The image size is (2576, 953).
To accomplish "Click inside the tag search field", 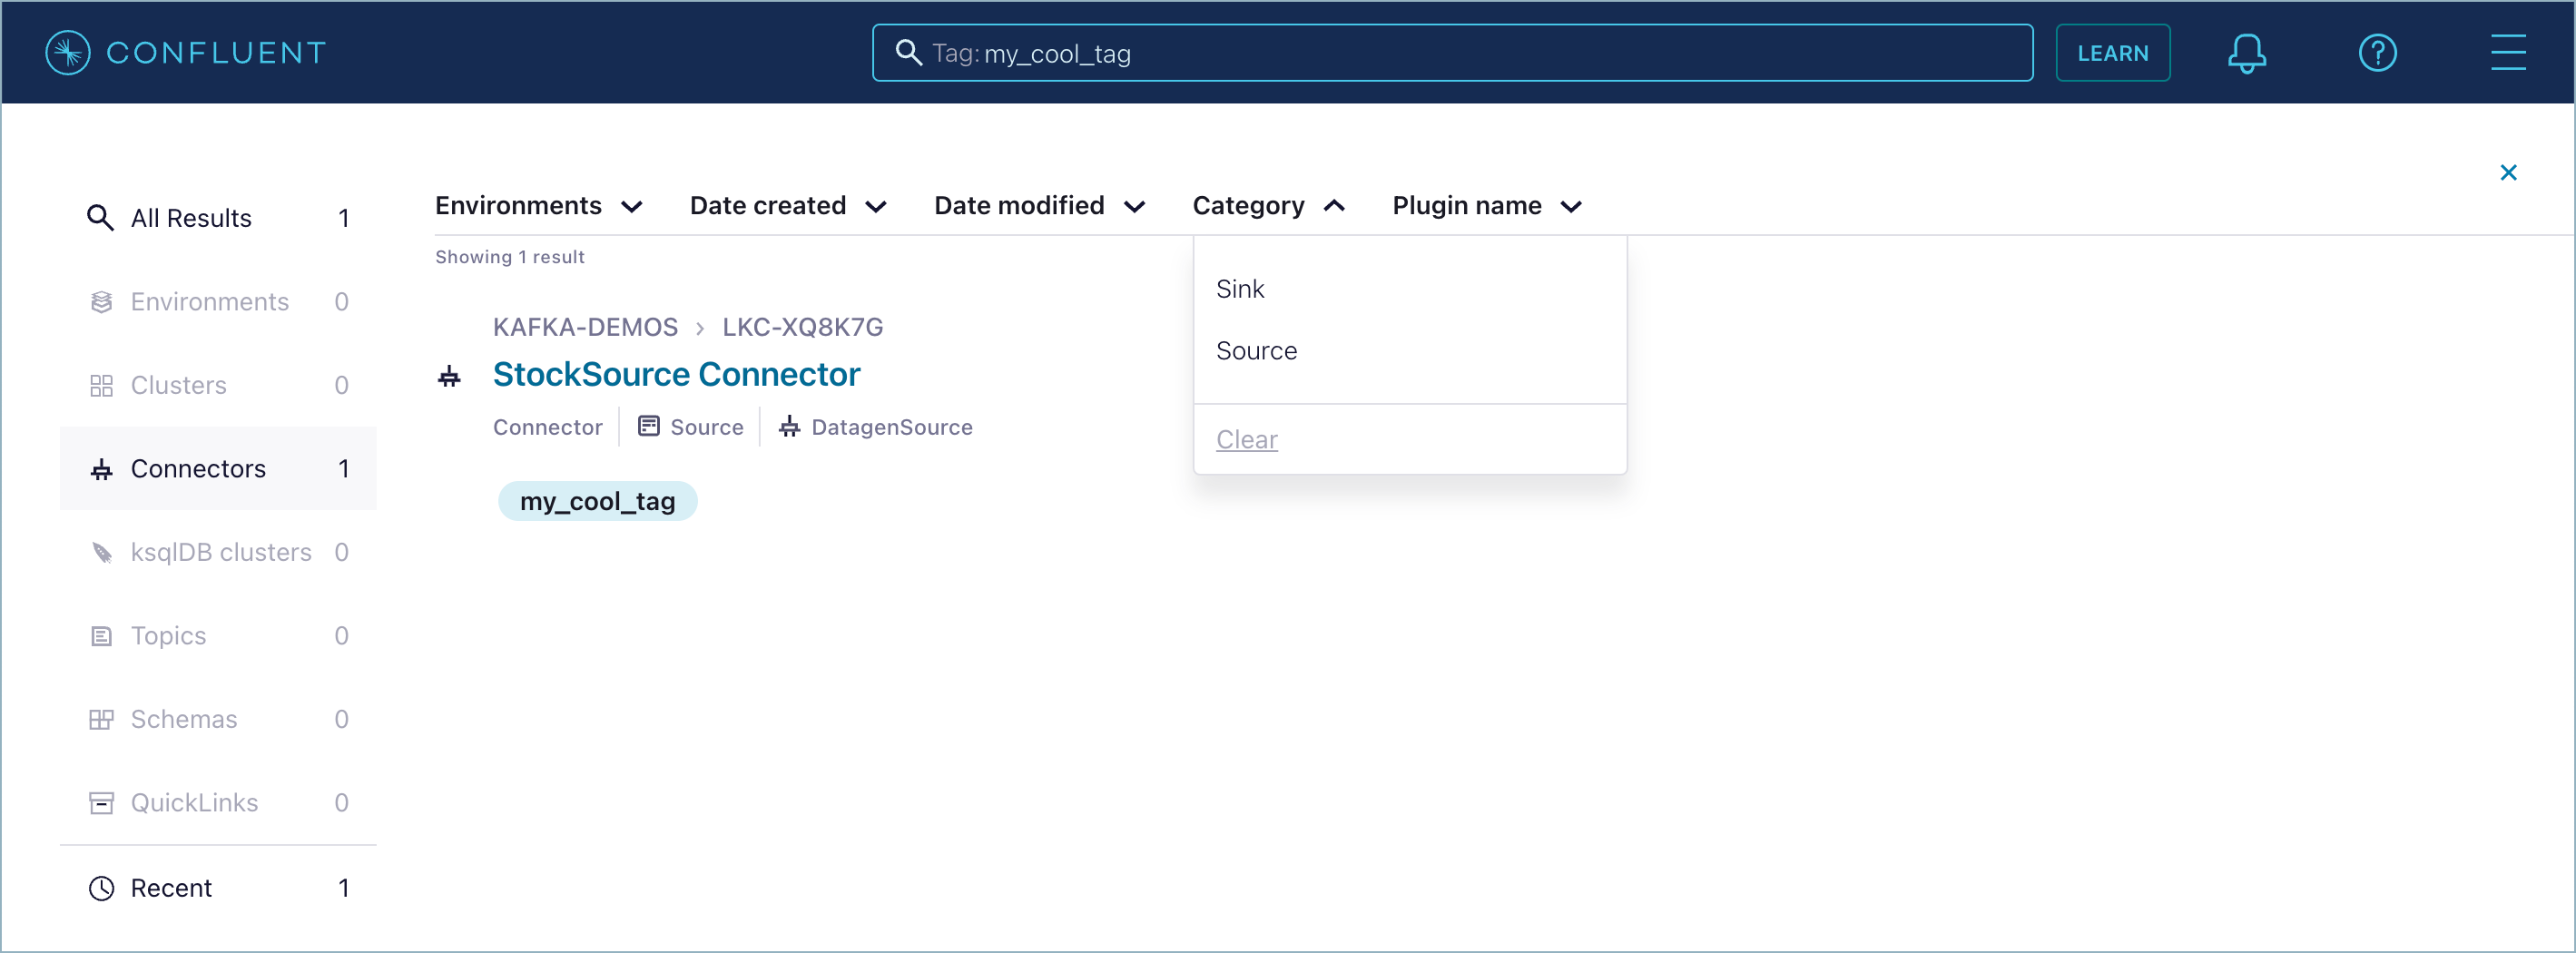I will [x=1450, y=53].
